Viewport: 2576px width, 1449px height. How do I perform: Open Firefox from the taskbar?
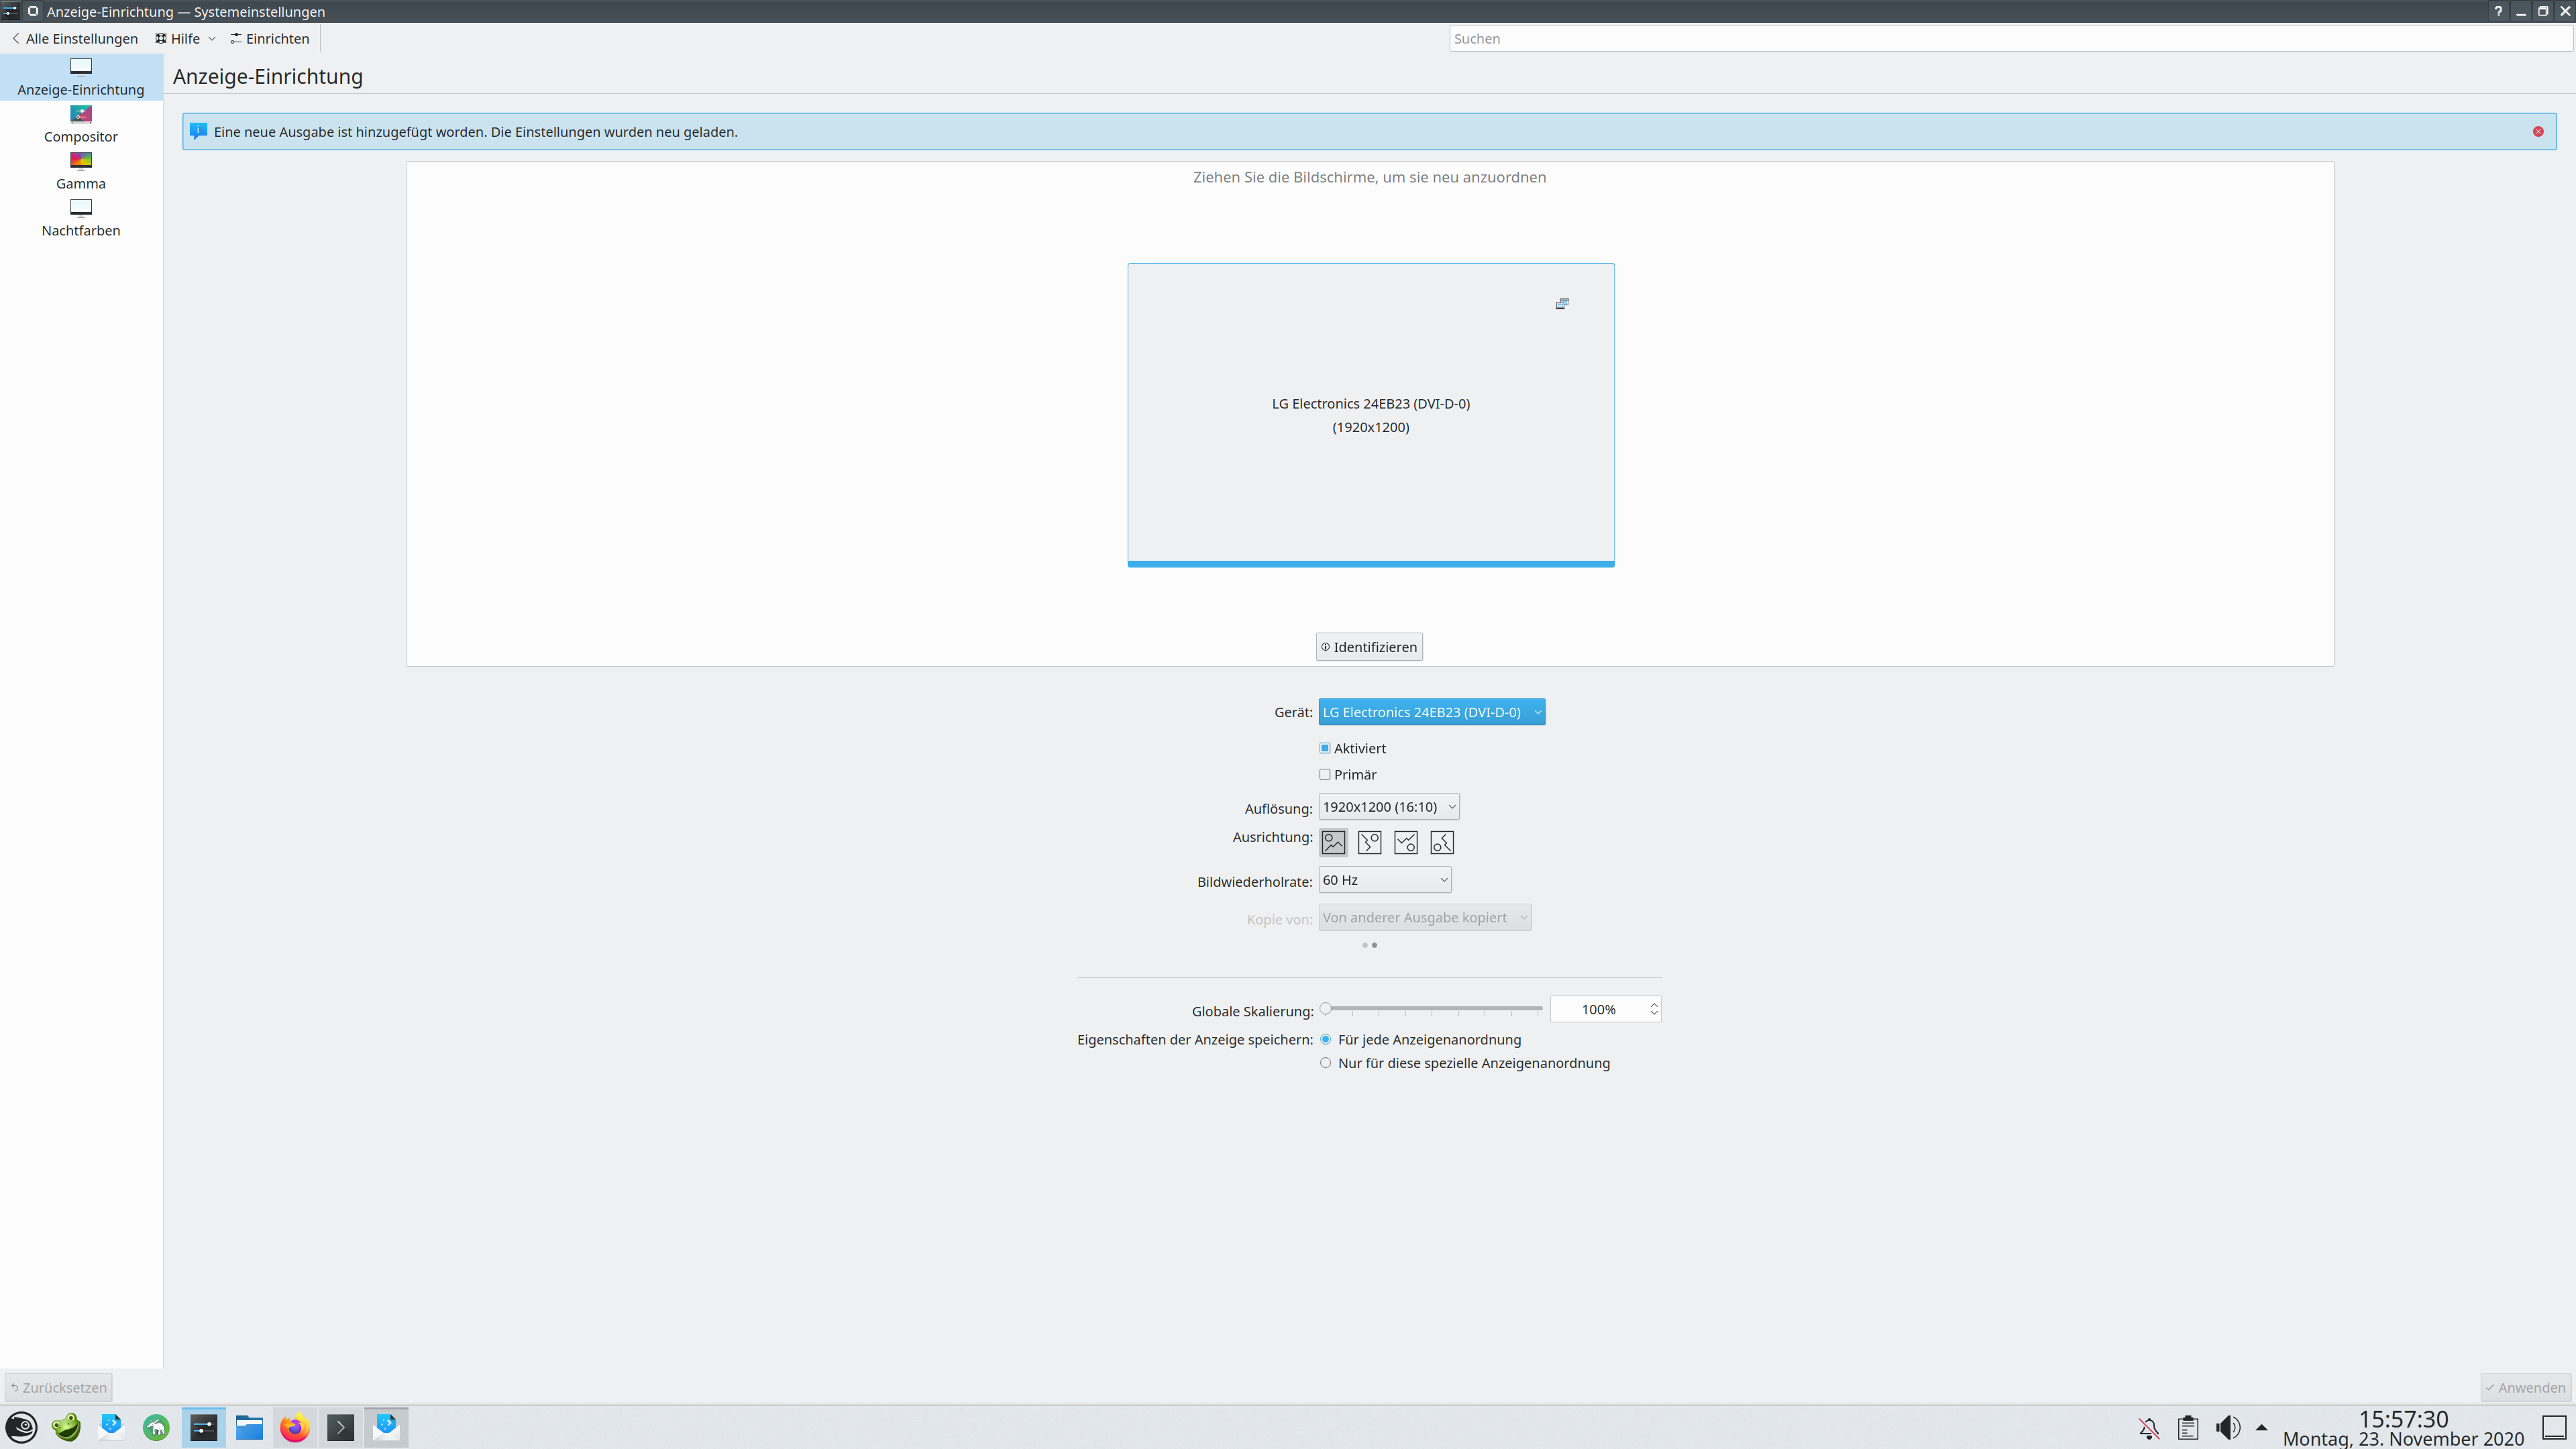click(294, 1427)
